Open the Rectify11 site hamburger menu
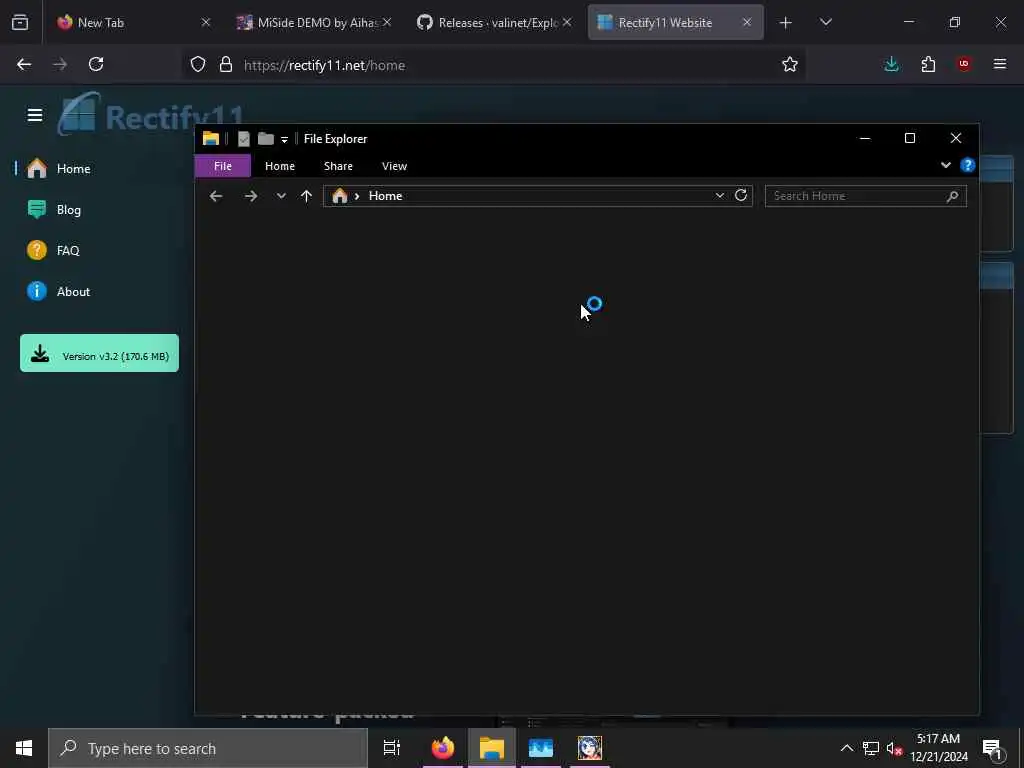Viewport: 1024px width, 768px height. [x=35, y=116]
